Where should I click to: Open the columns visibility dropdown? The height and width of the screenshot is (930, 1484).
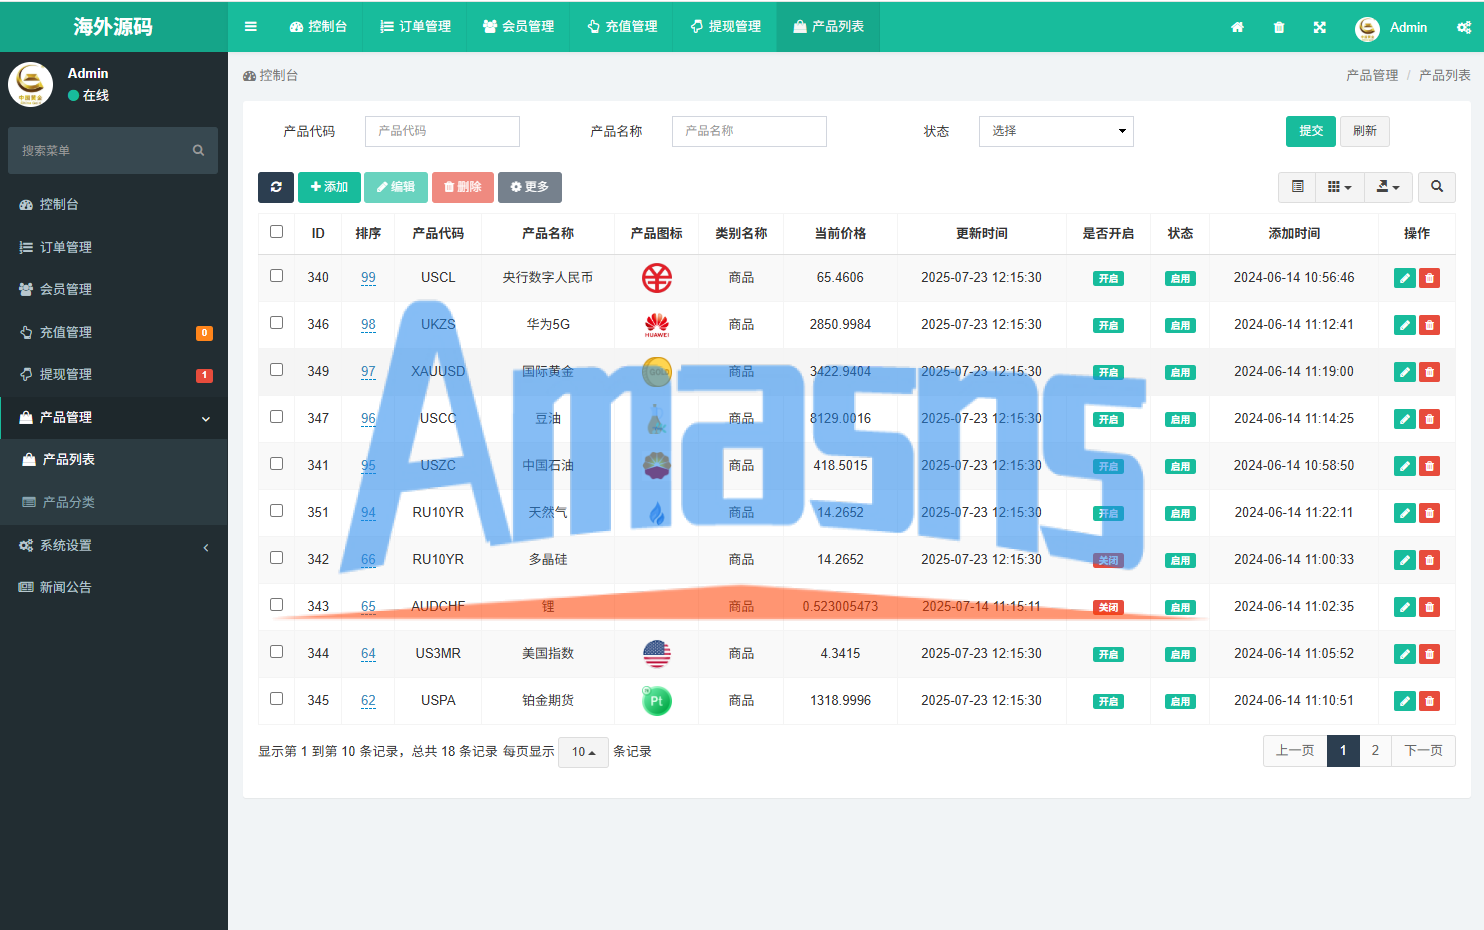(1339, 187)
